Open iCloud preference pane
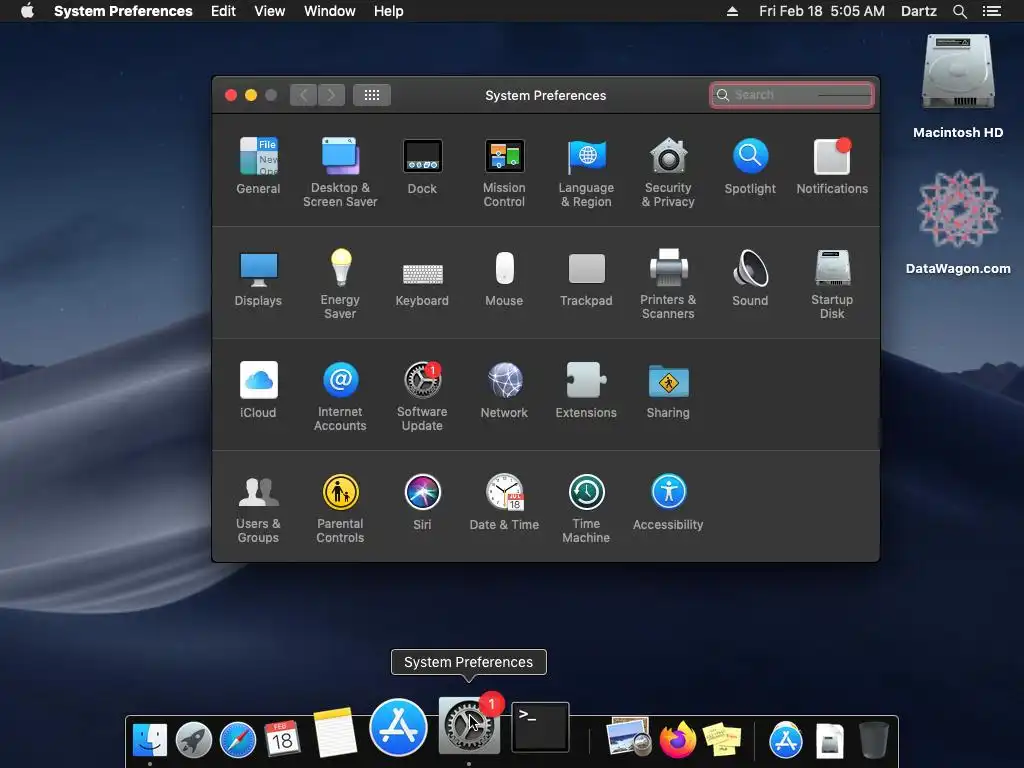Viewport: 1024px width, 768px height. (258, 390)
